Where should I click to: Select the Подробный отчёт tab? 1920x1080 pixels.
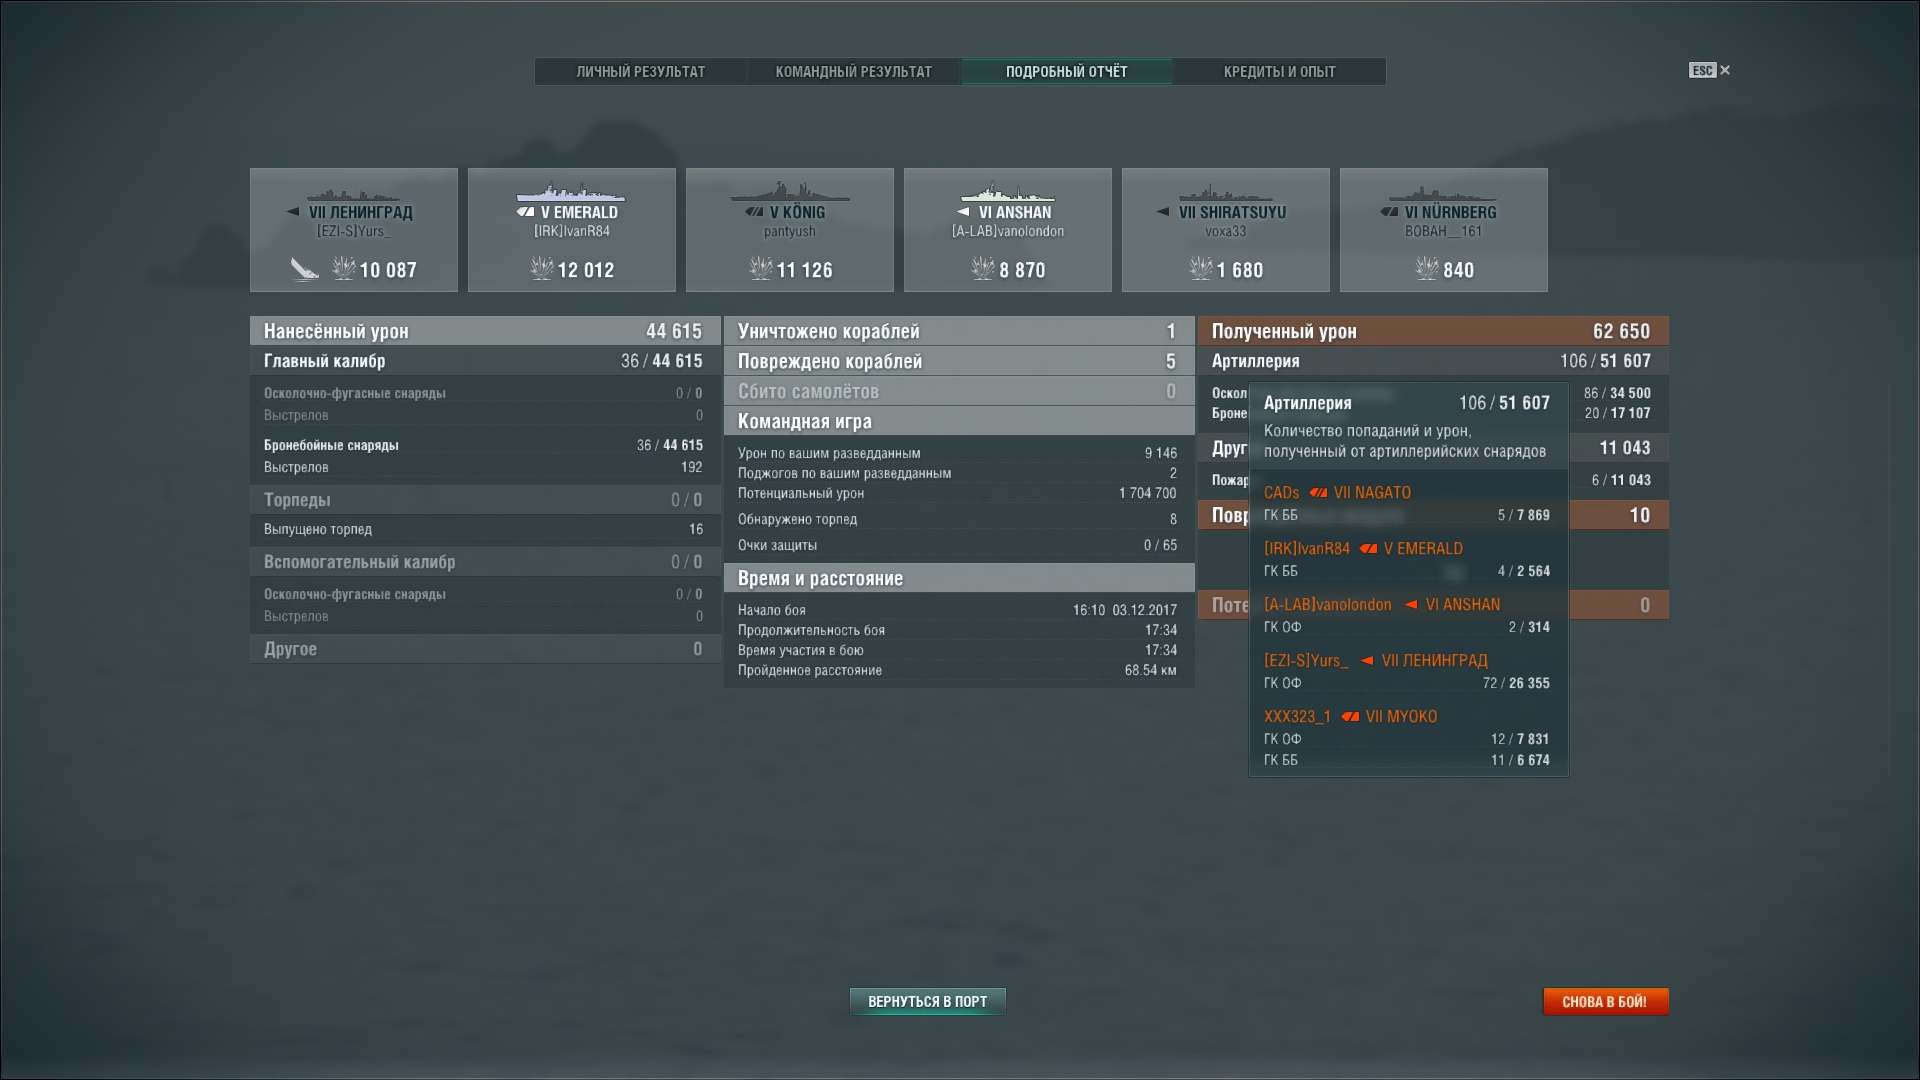click(1066, 72)
